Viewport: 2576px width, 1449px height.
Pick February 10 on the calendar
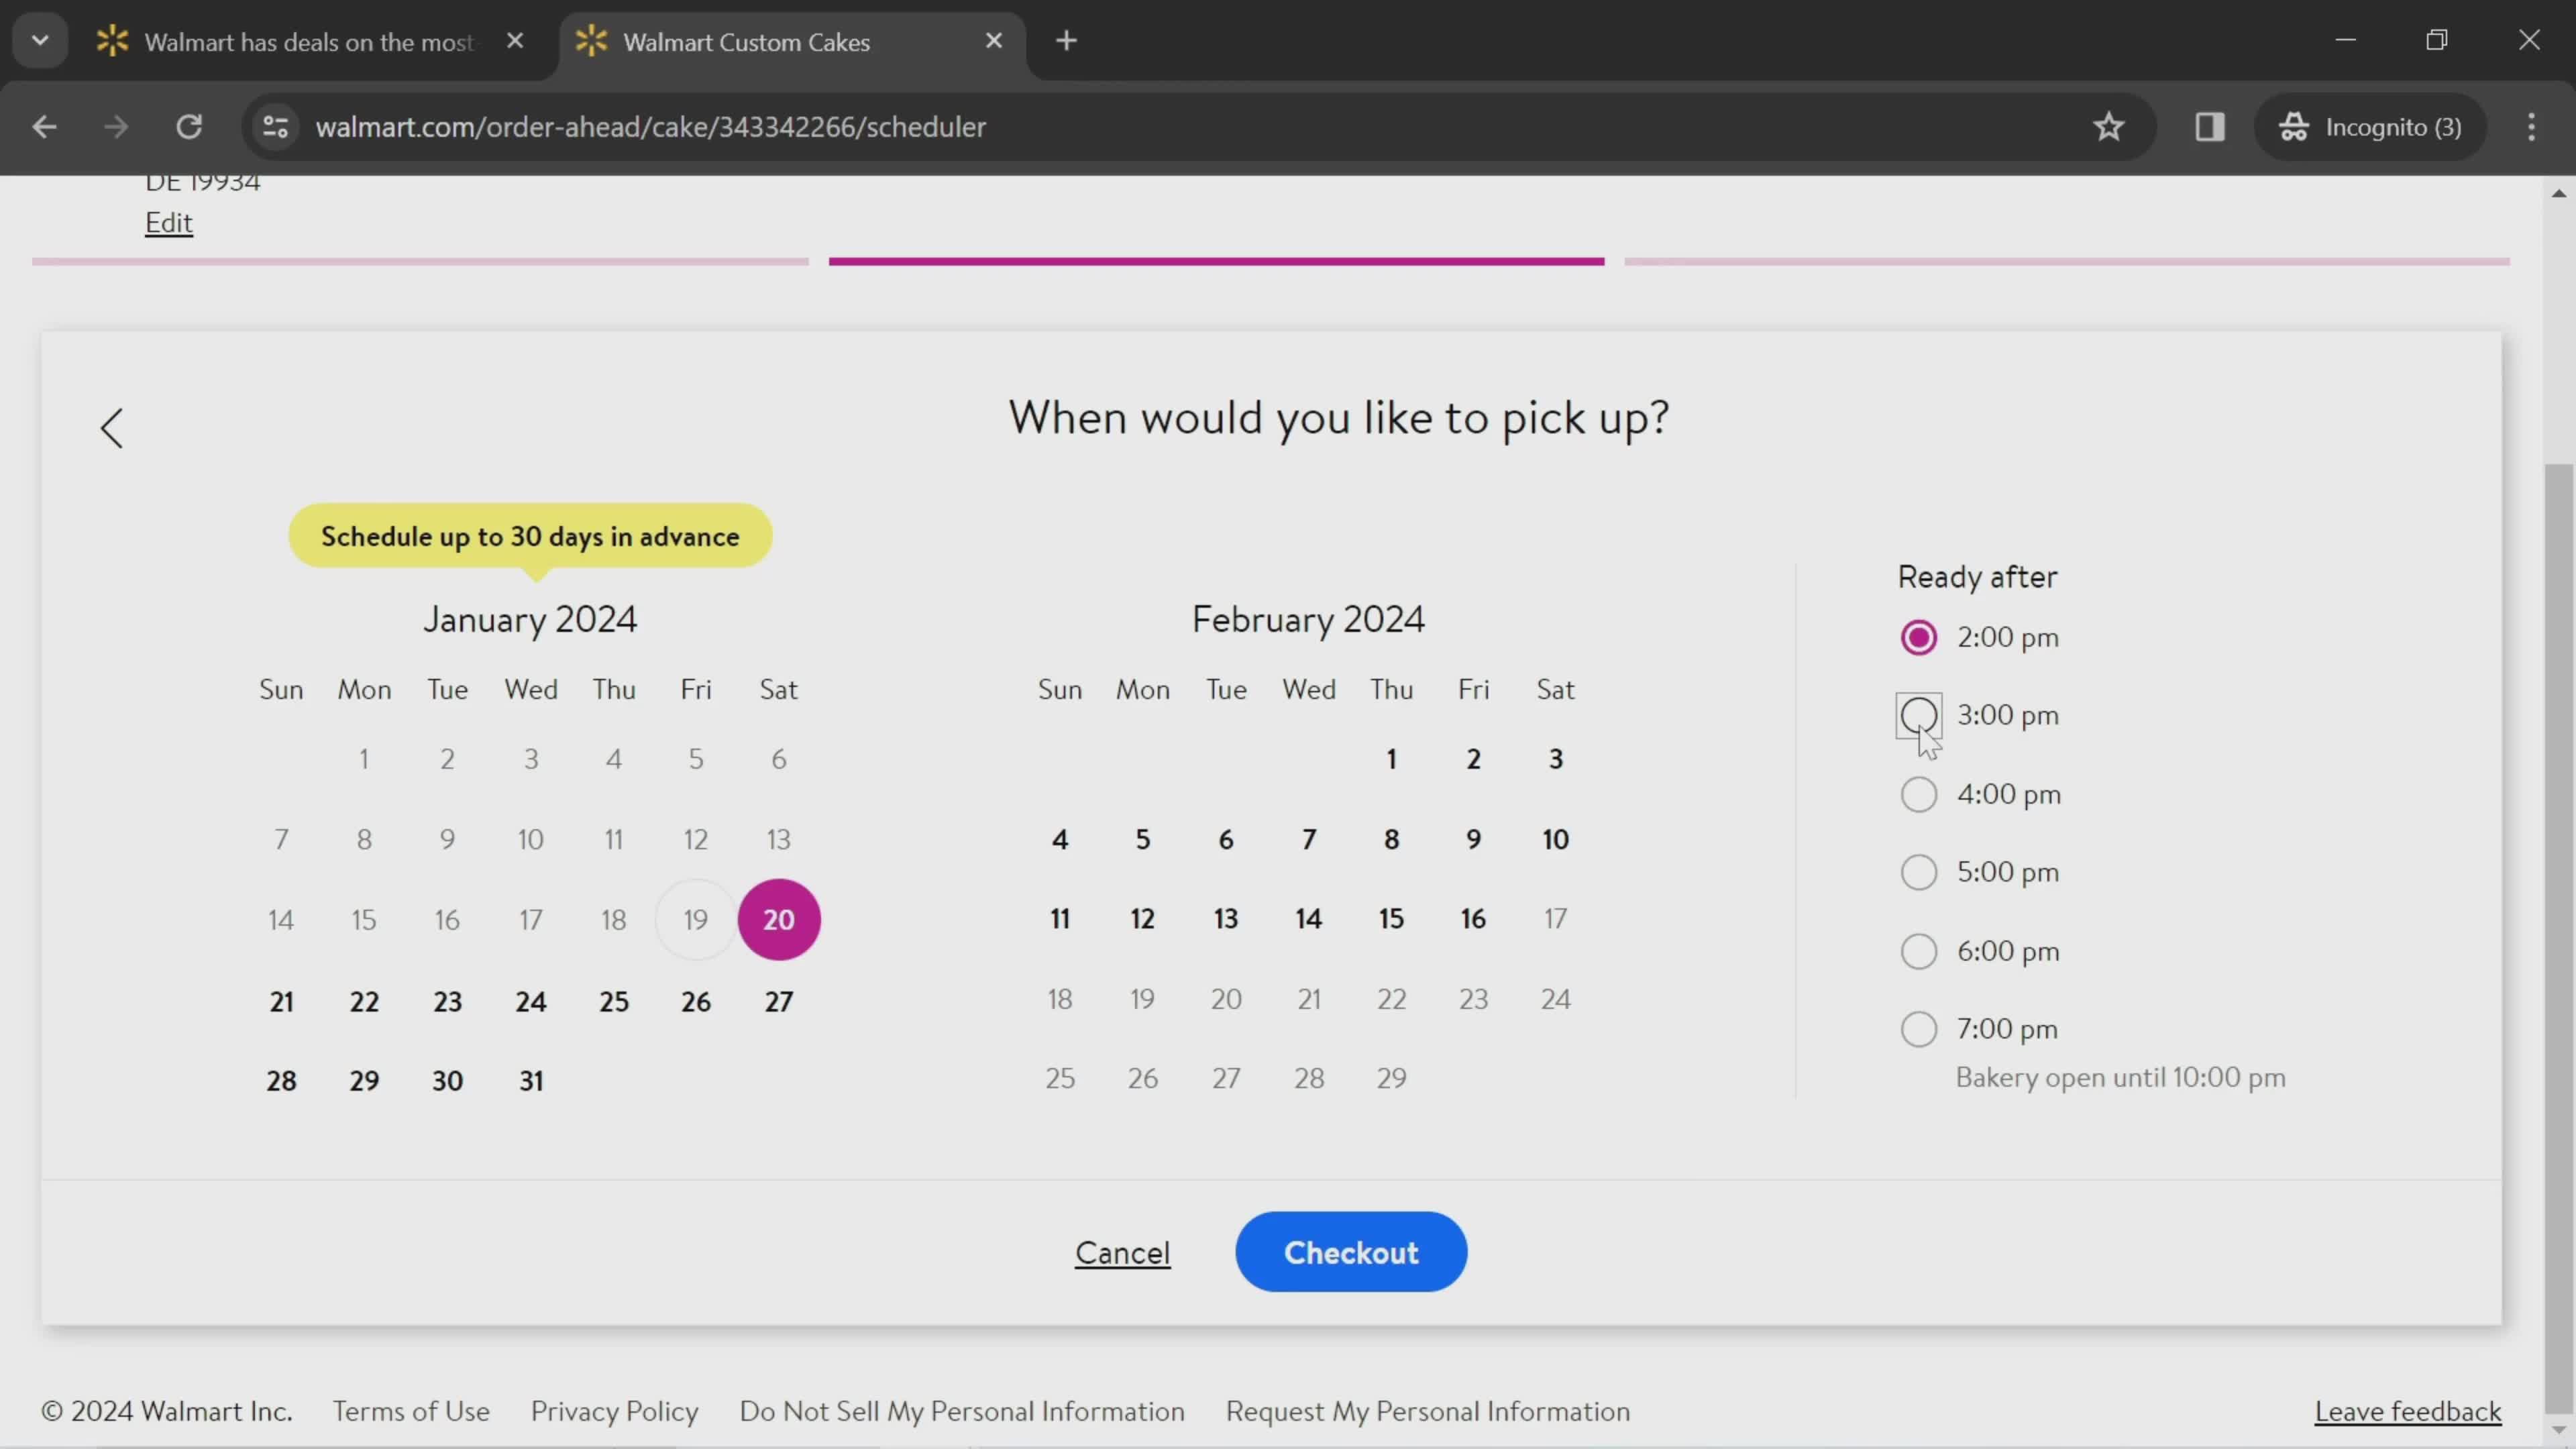click(1556, 839)
